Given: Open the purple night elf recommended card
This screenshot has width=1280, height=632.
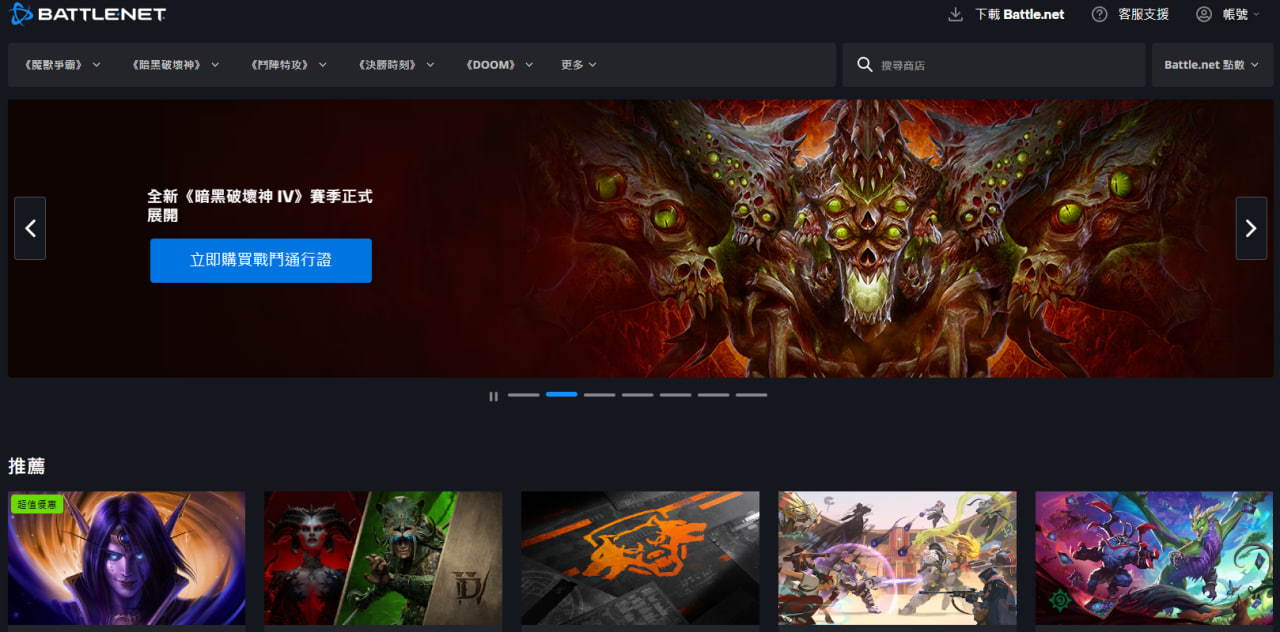Looking at the screenshot, I should click(x=127, y=558).
